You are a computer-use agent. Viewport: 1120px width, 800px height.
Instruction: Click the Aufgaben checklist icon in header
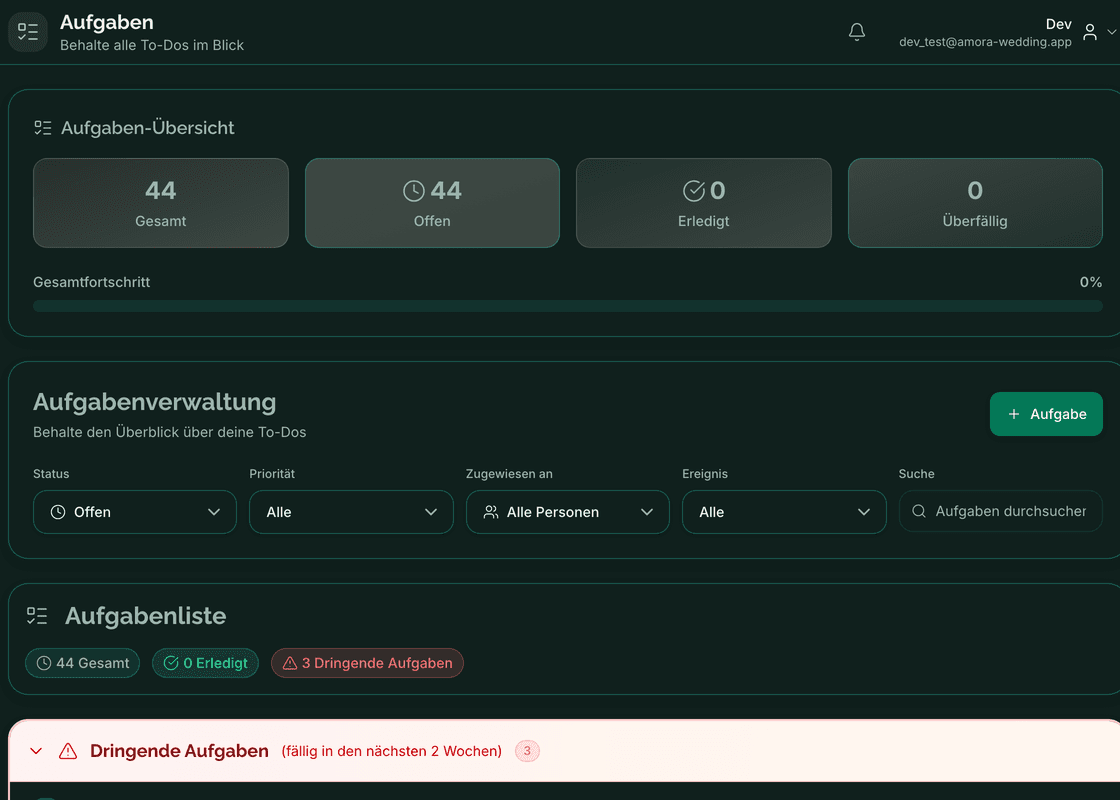[x=28, y=32]
